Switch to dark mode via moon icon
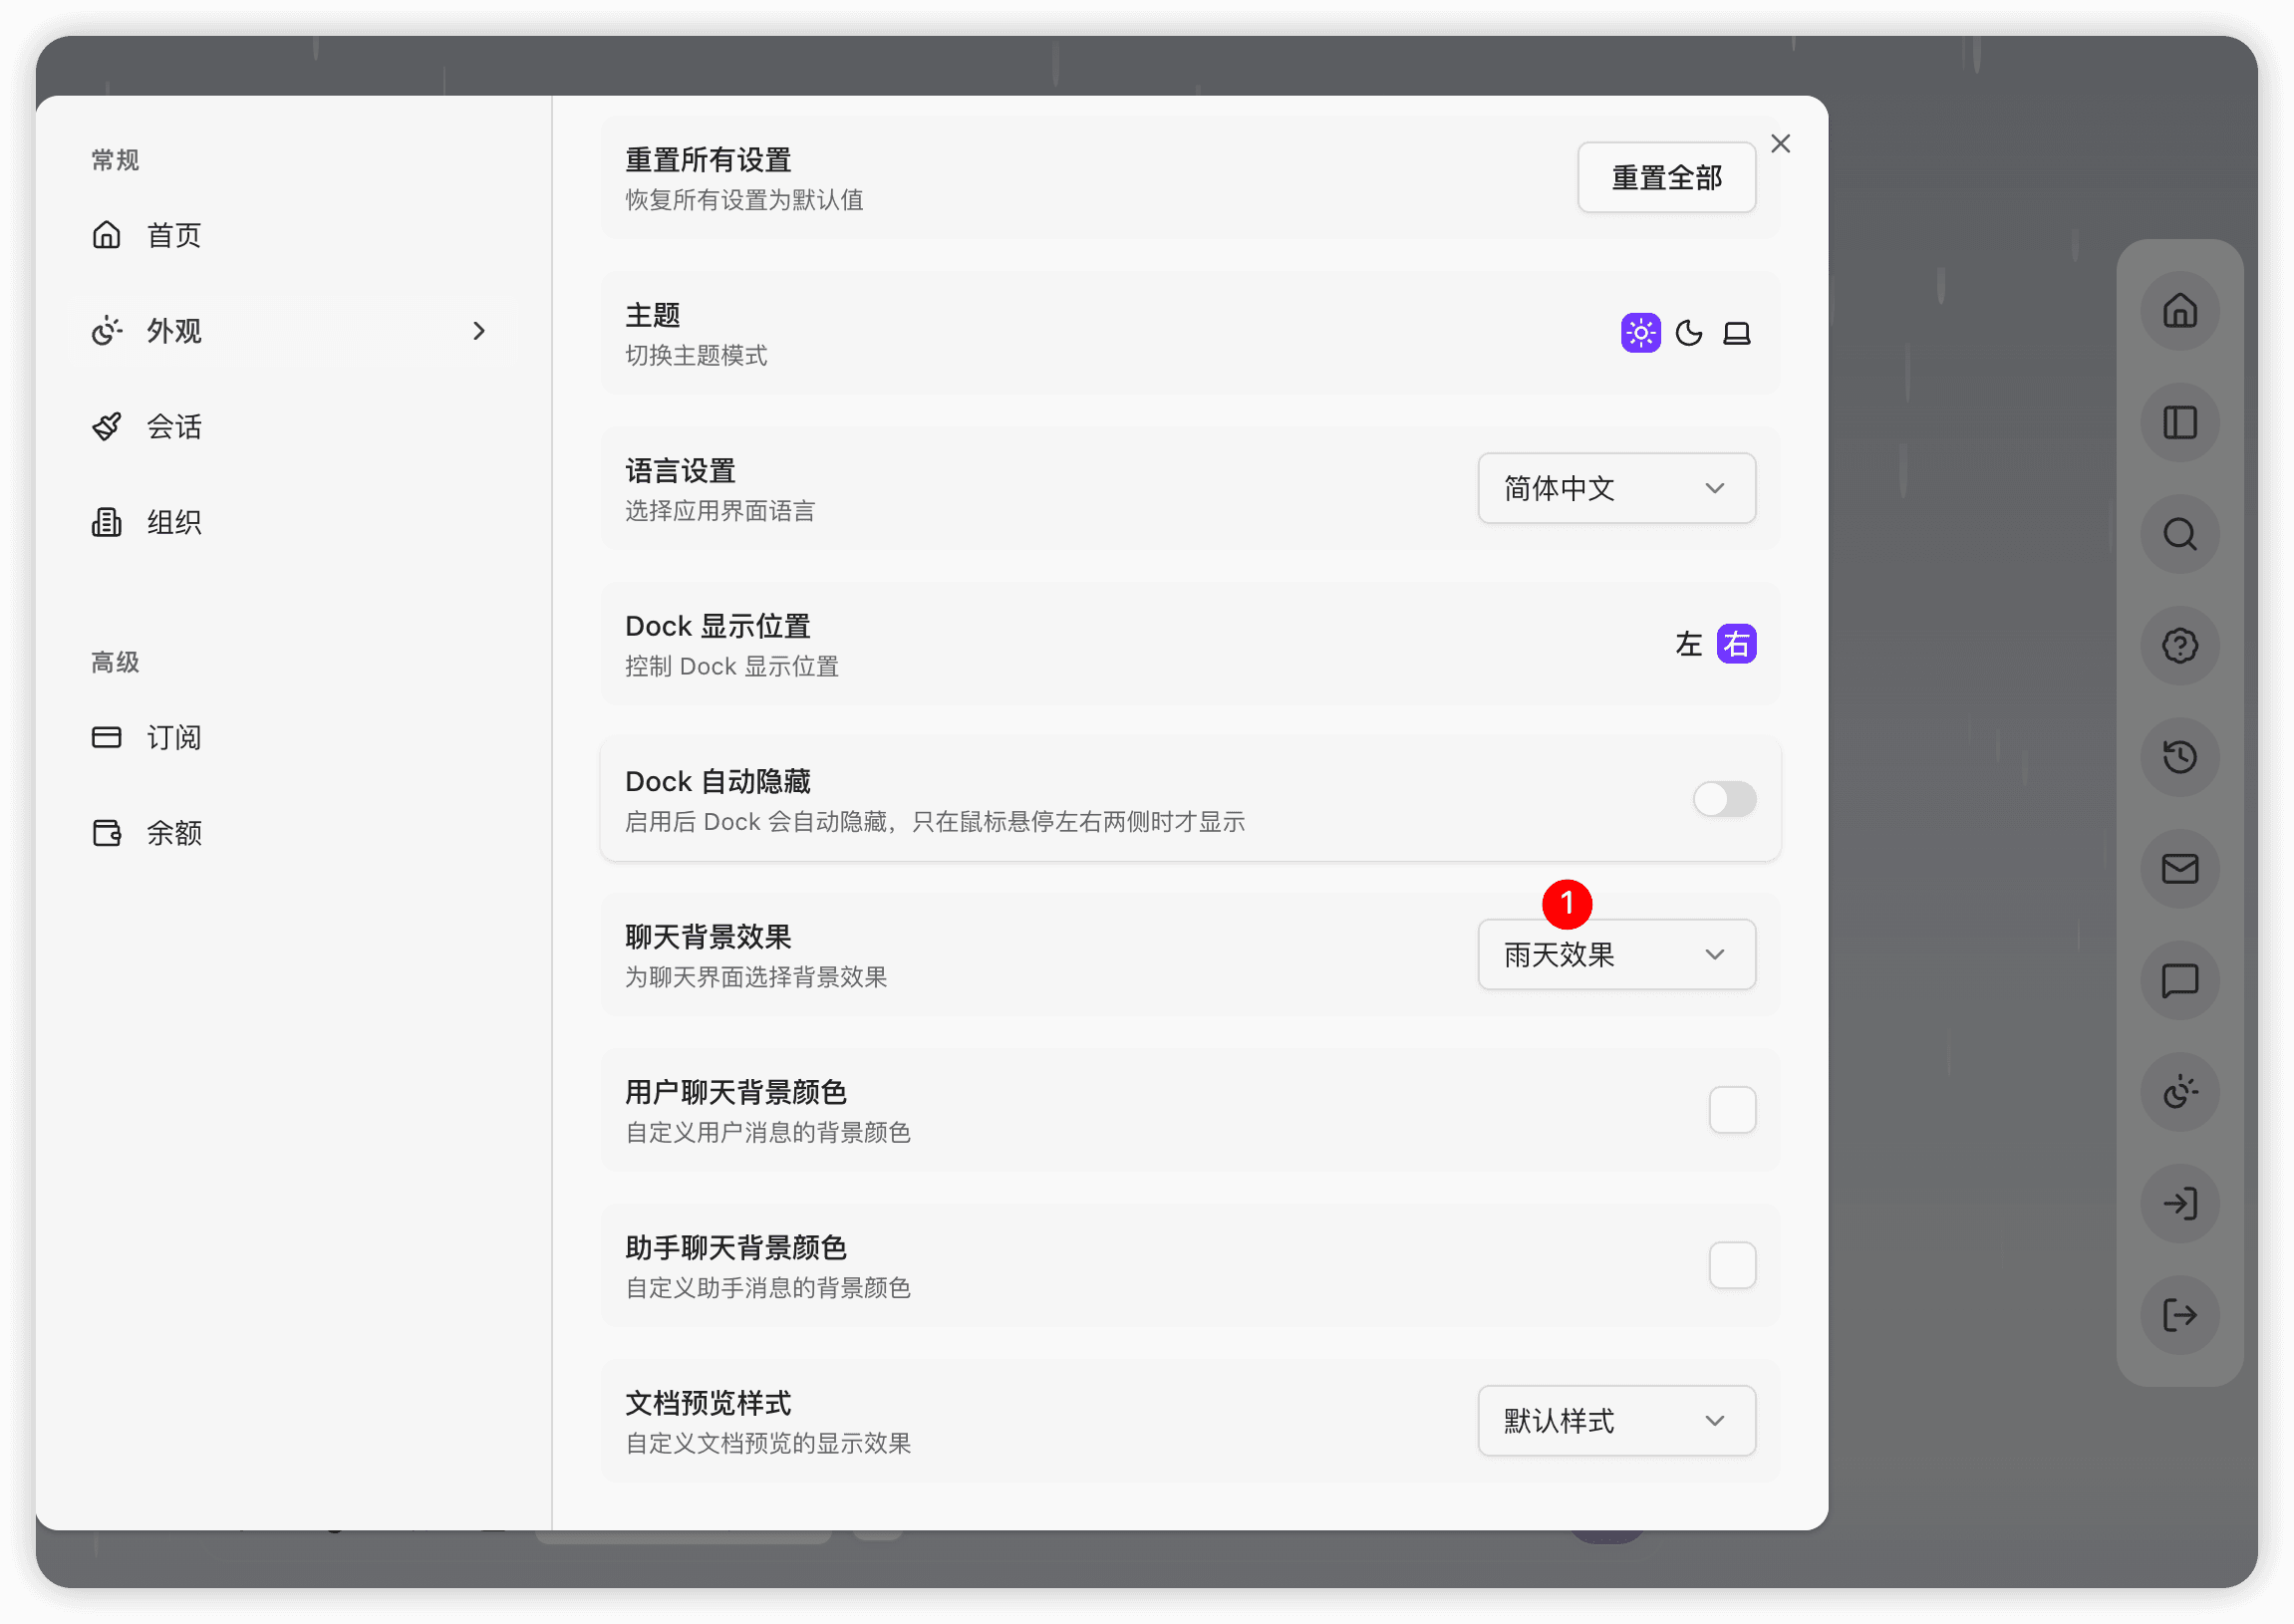Viewport: 2294px width, 1624px height. click(x=1690, y=333)
